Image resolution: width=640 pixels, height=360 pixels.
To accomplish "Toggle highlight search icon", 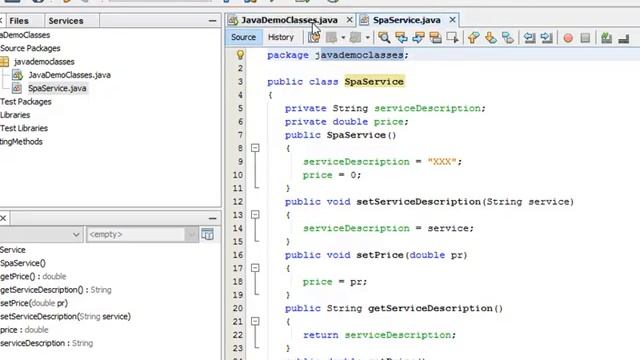I will [x=436, y=38].
